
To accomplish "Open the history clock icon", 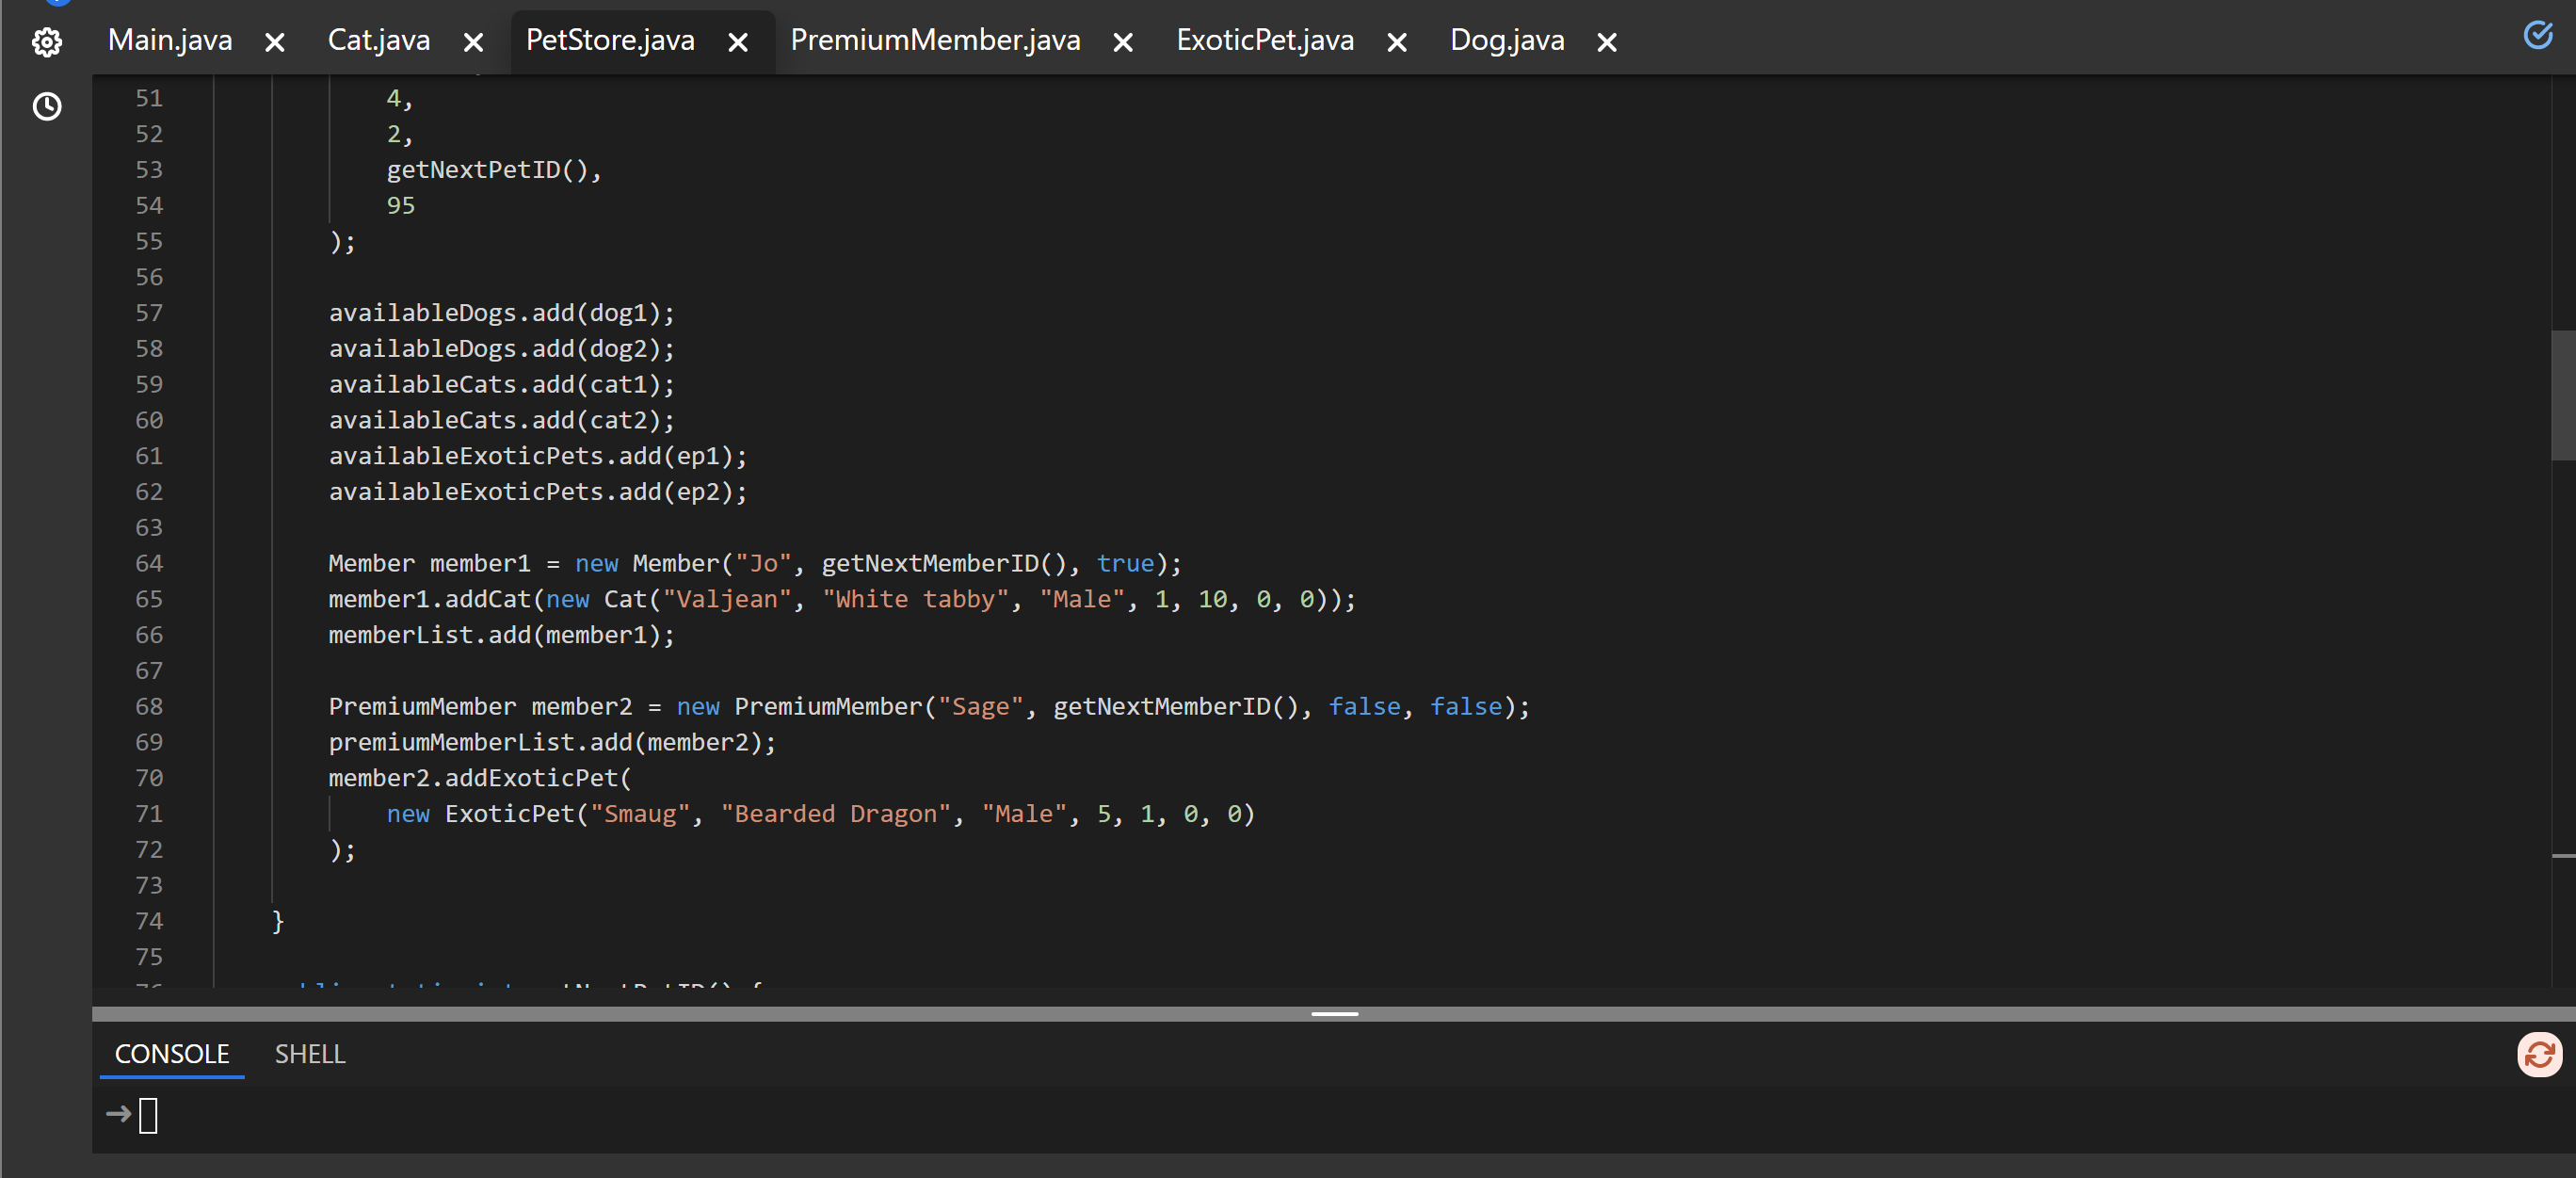I will [x=47, y=106].
